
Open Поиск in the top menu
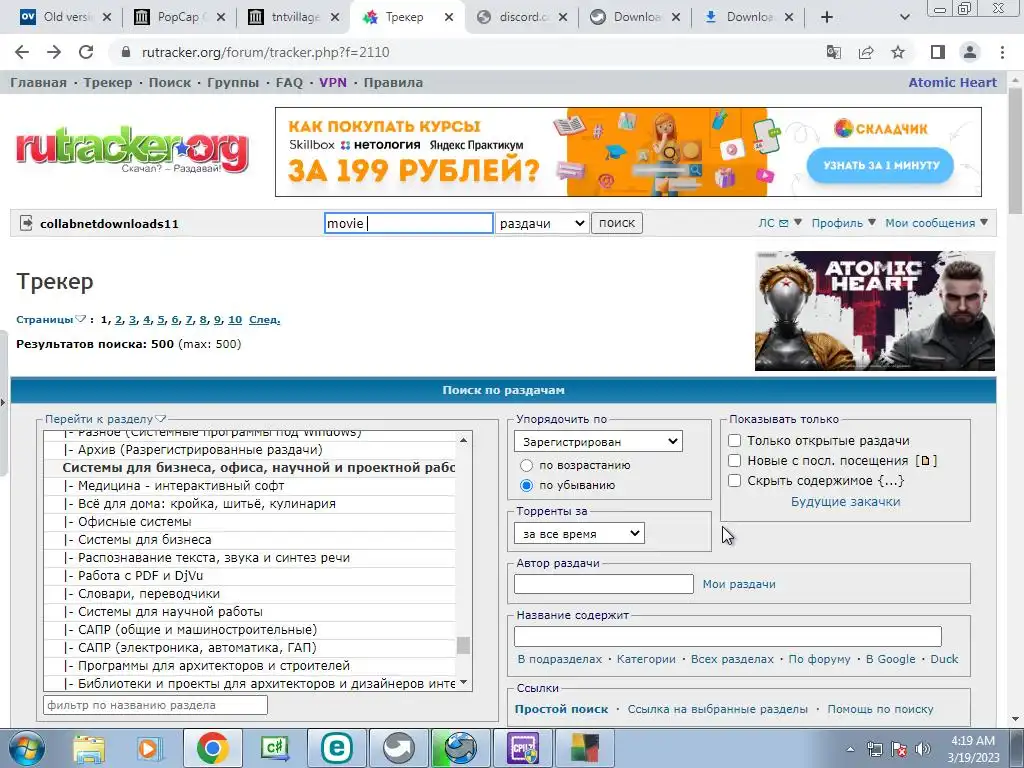click(x=170, y=82)
